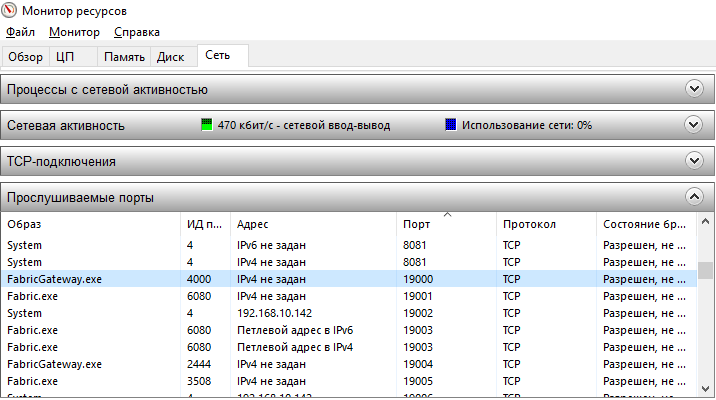The height and width of the screenshot is (400, 716).
Task: Click the Resource Monitor app icon in title bar
Action: (x=11, y=11)
